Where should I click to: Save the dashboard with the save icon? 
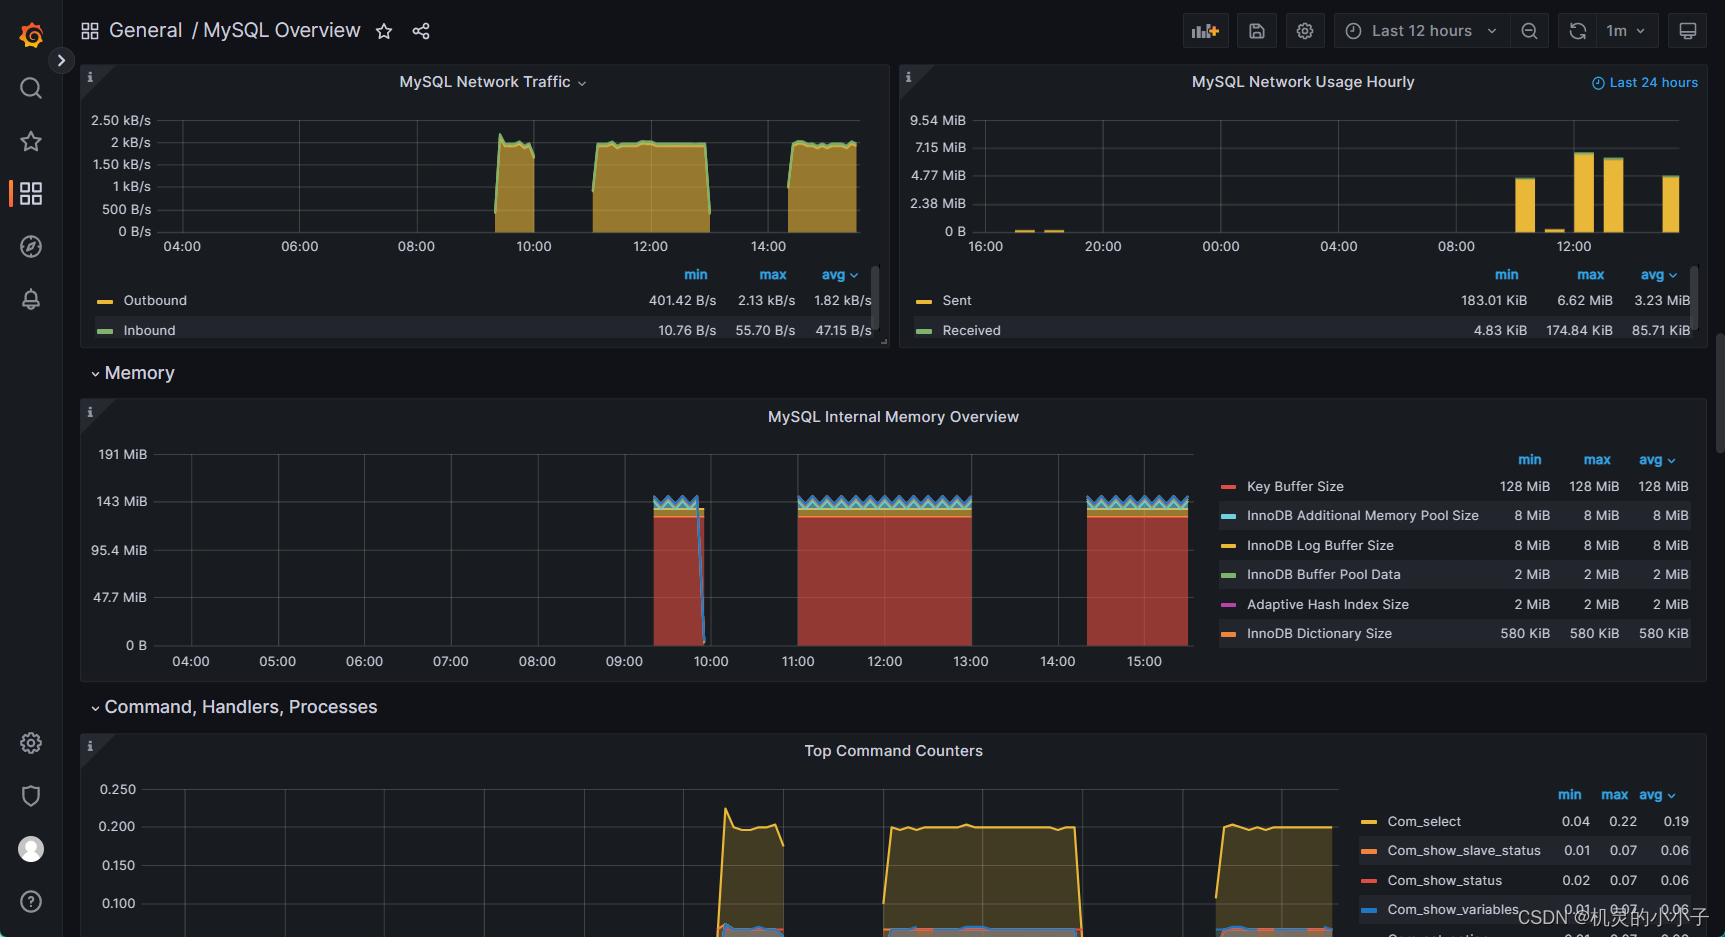click(x=1257, y=31)
